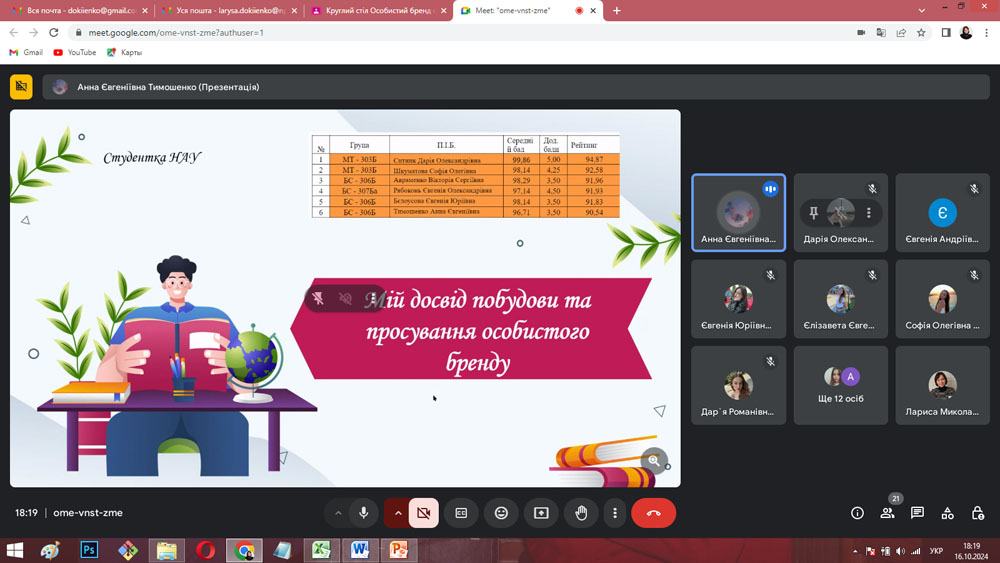Open the emoji reactions panel
The height and width of the screenshot is (563, 1000).
point(501,513)
